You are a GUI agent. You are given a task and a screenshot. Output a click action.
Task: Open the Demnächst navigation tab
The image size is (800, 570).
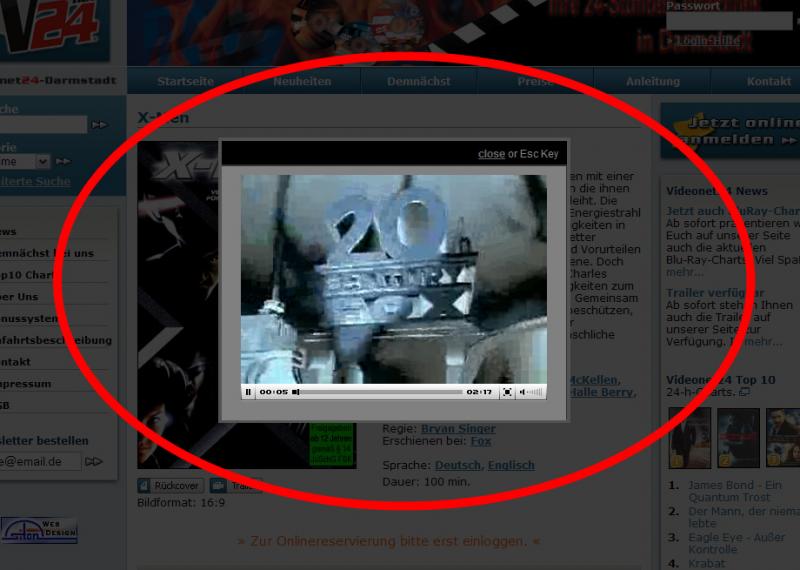[x=418, y=81]
